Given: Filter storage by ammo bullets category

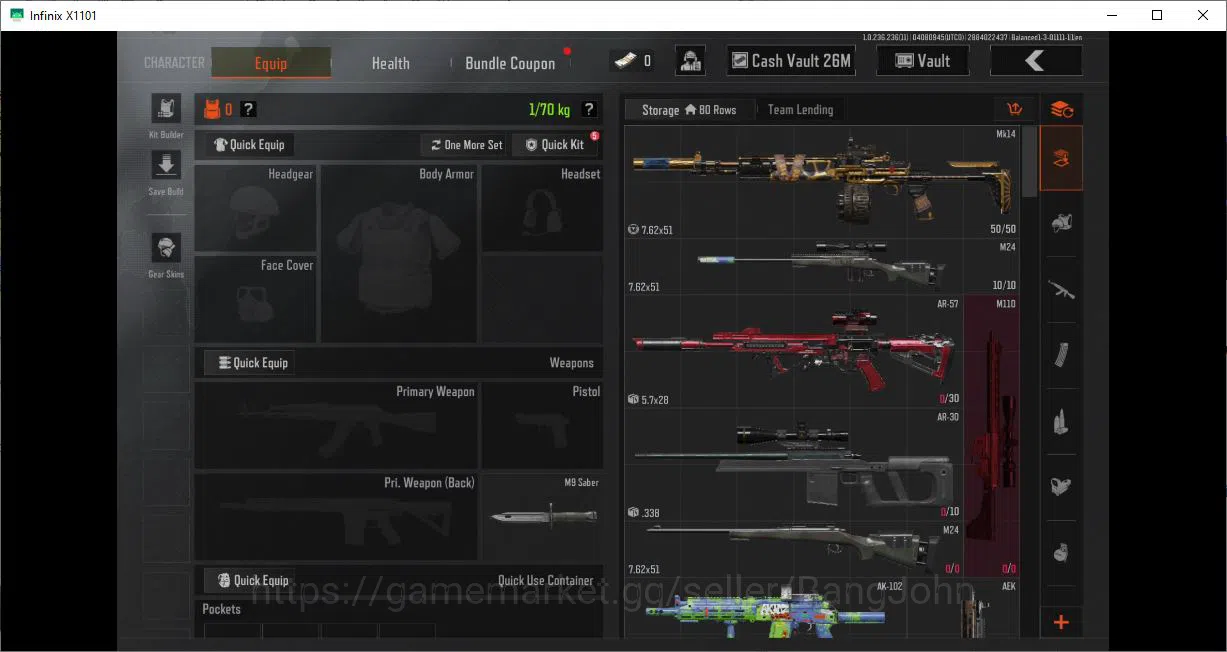Looking at the screenshot, I should click(1061, 421).
